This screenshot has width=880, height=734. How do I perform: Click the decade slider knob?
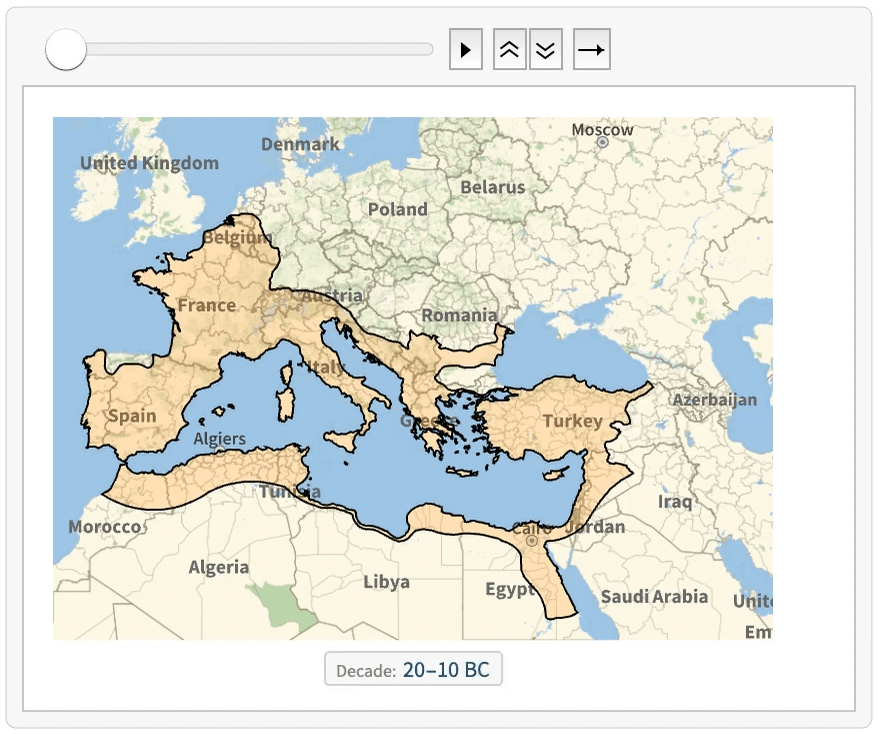66,50
